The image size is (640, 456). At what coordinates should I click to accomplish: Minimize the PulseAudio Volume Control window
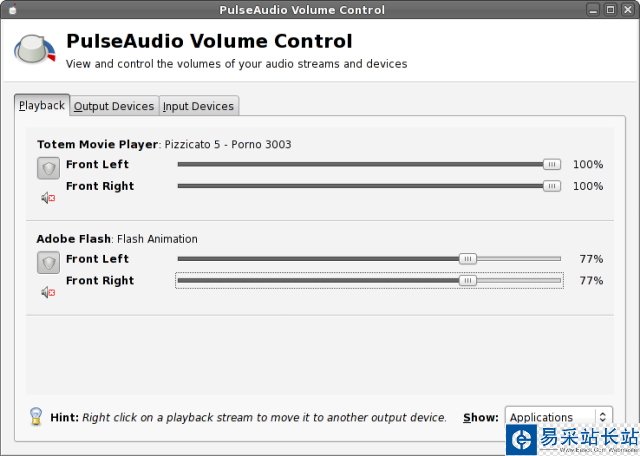(x=592, y=9)
